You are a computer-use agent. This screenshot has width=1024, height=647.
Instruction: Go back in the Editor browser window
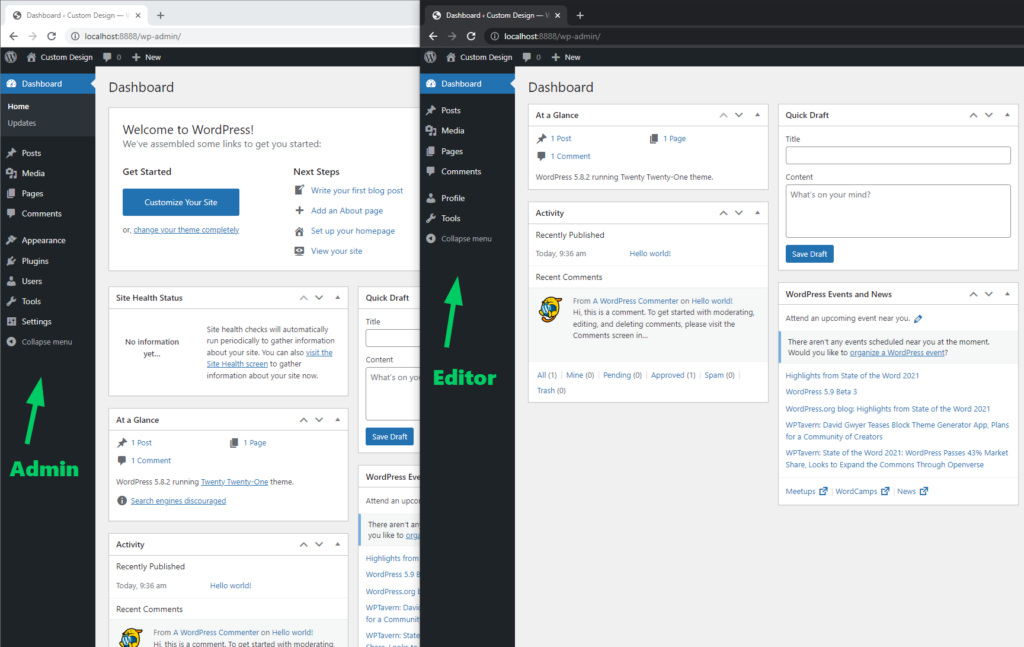click(x=433, y=36)
